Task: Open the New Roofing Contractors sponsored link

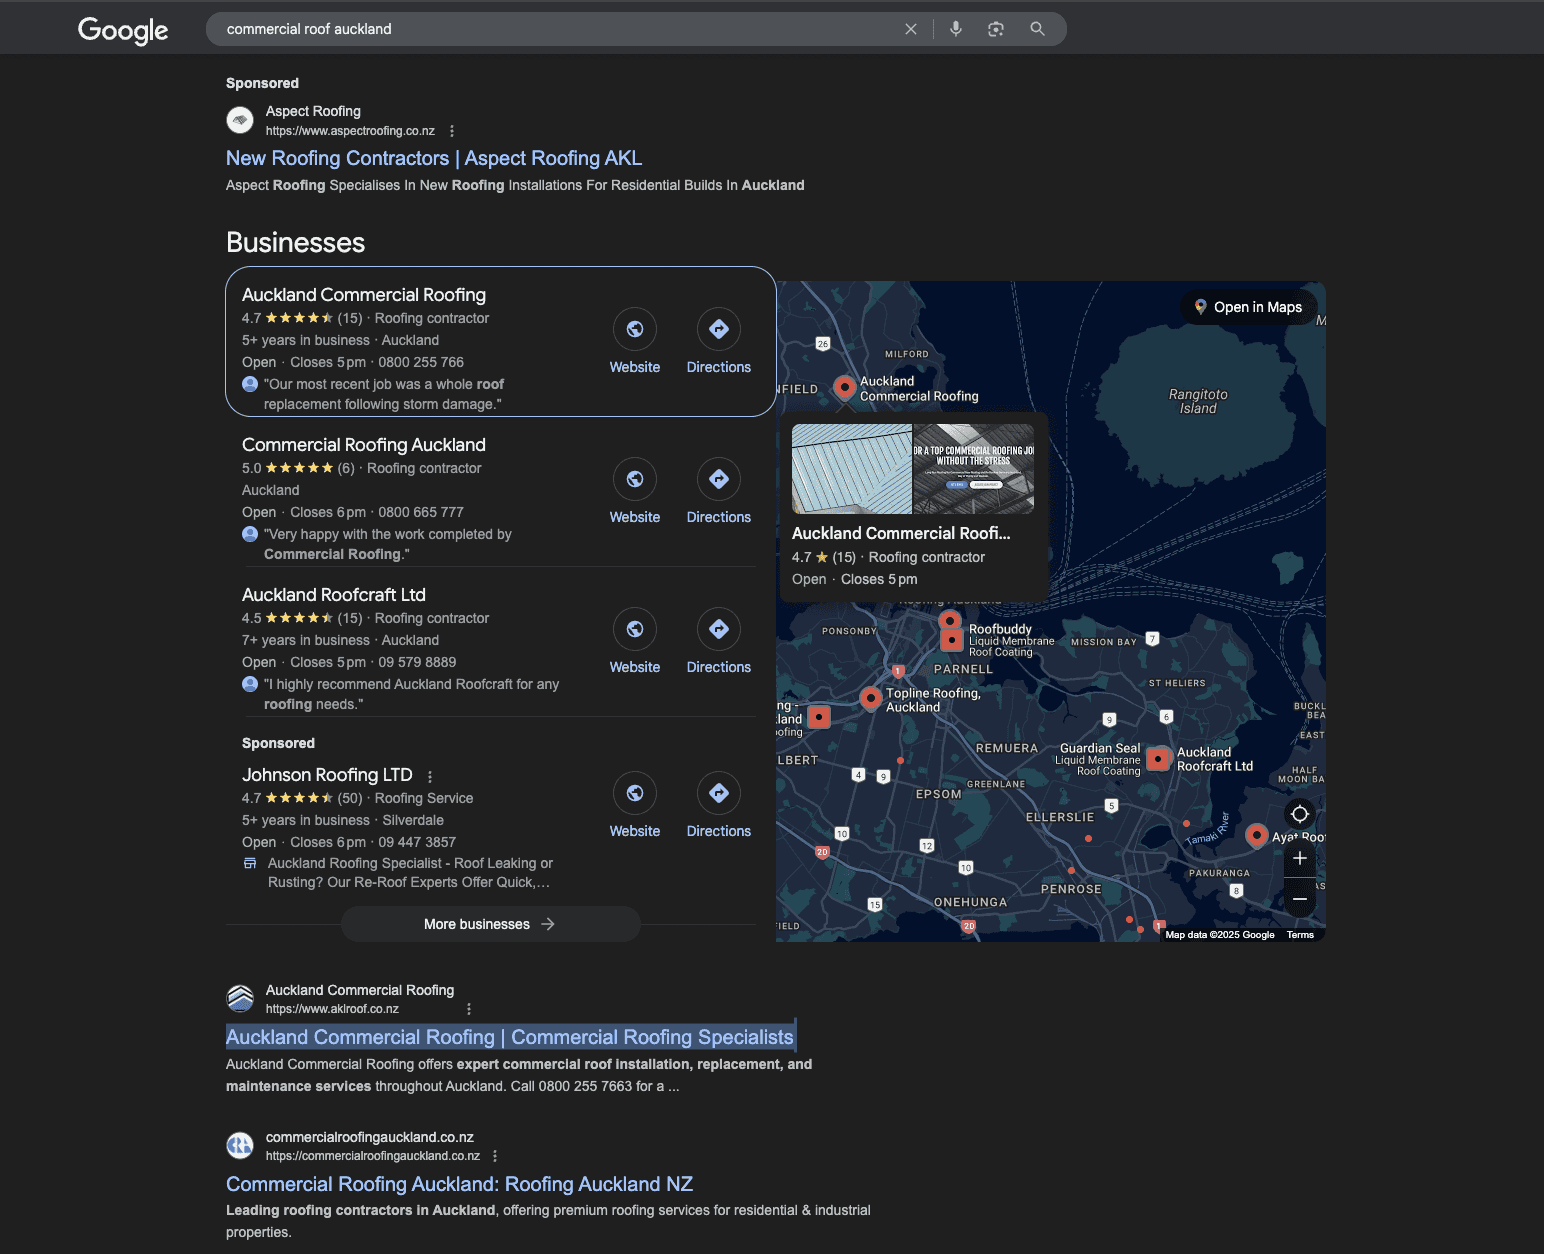Action: 434,158
